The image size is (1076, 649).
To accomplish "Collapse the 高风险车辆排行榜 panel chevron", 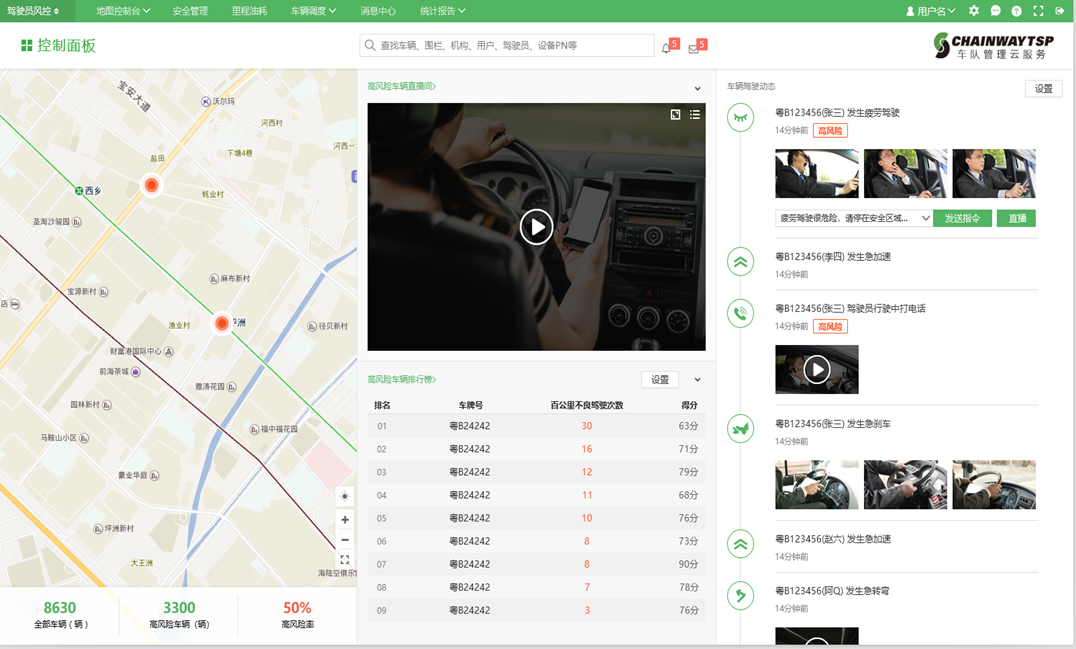I will coord(697,379).
